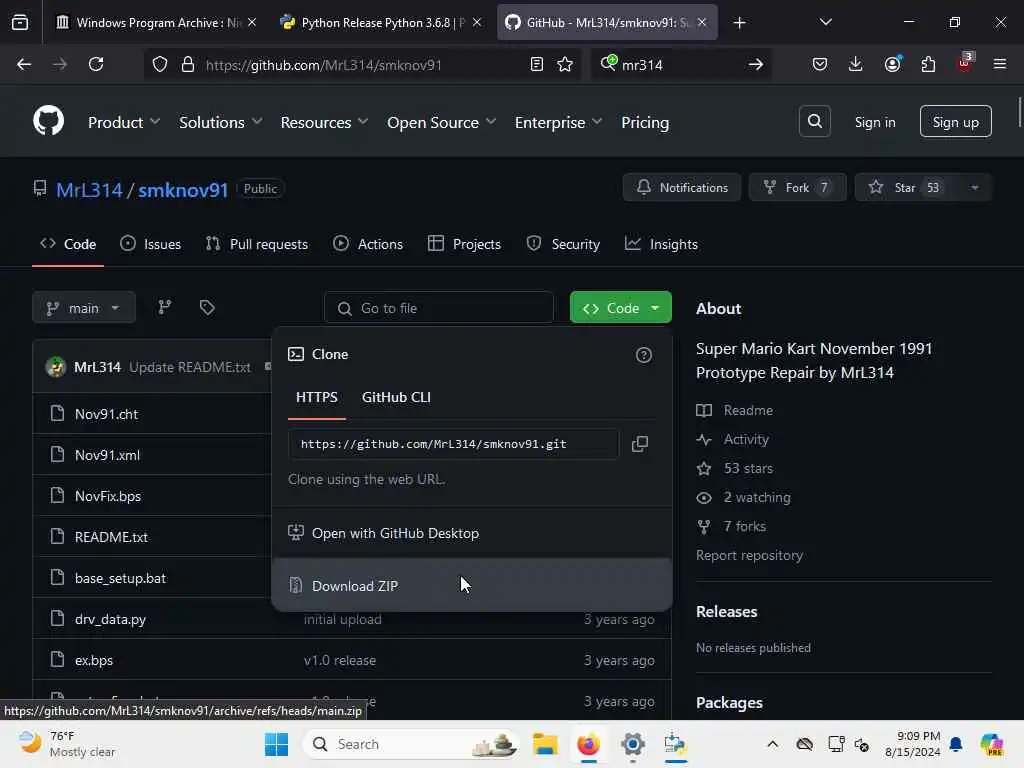This screenshot has width=1024, height=768.
Task: Open the Insights tab
Action: point(661,244)
